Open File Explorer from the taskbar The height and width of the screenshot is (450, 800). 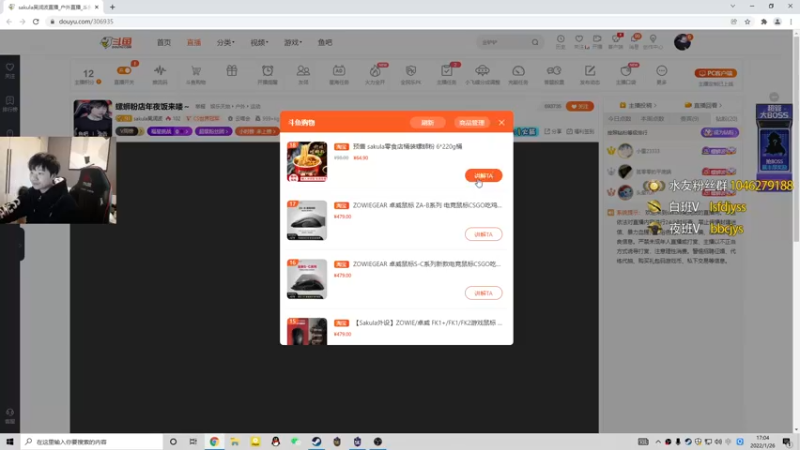235,442
